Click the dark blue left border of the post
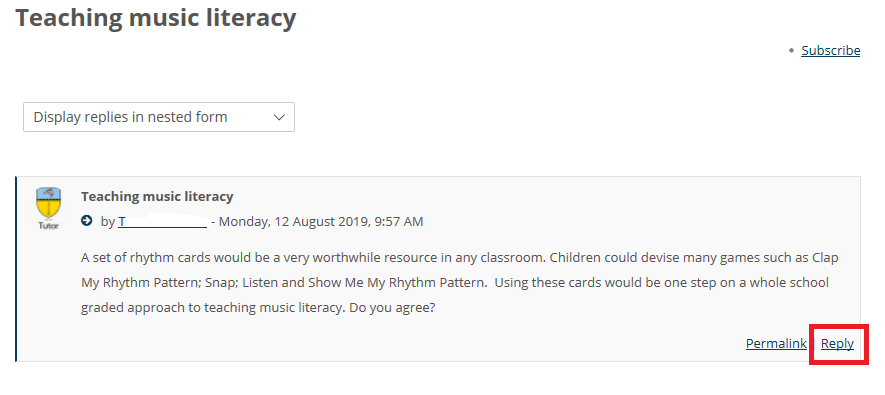The height and width of the screenshot is (395, 885). click(16, 269)
